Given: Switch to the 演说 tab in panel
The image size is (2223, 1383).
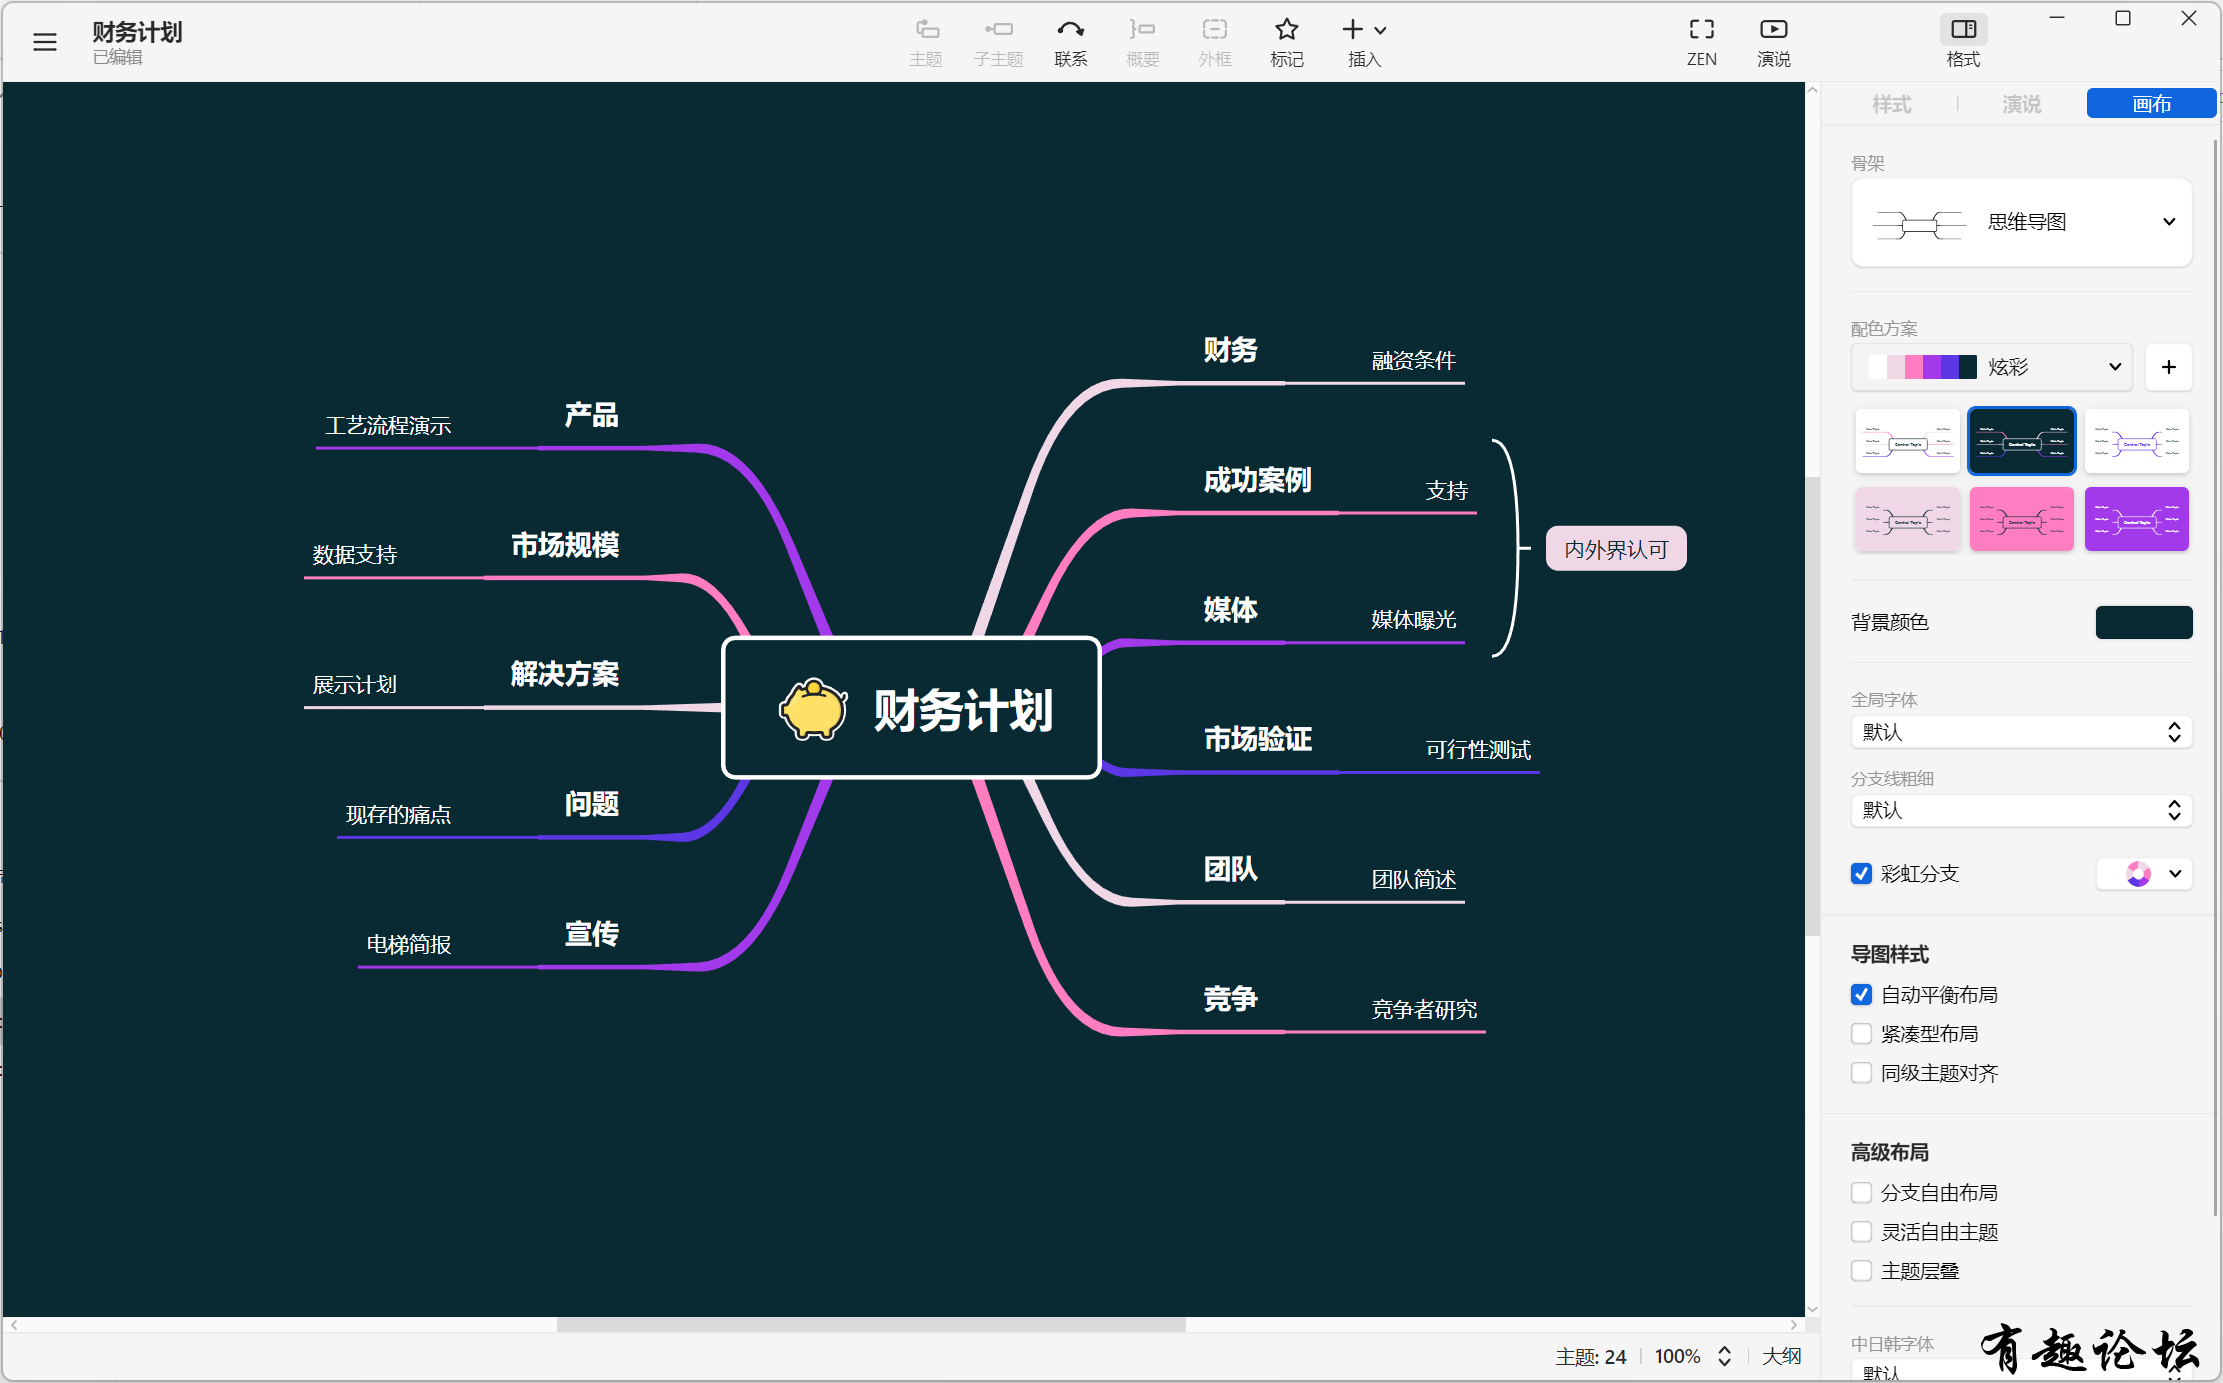Looking at the screenshot, I should [2021, 104].
